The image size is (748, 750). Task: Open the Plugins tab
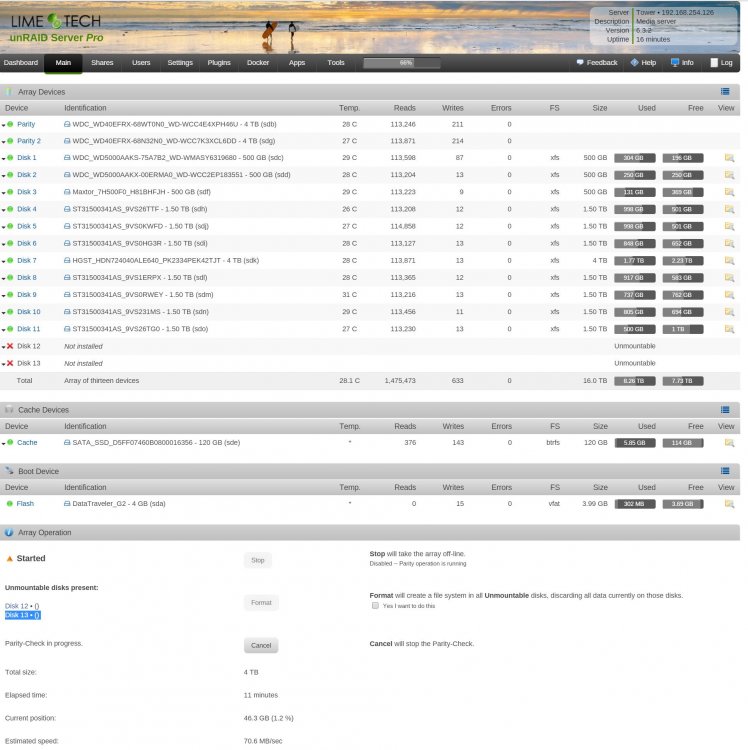219,63
